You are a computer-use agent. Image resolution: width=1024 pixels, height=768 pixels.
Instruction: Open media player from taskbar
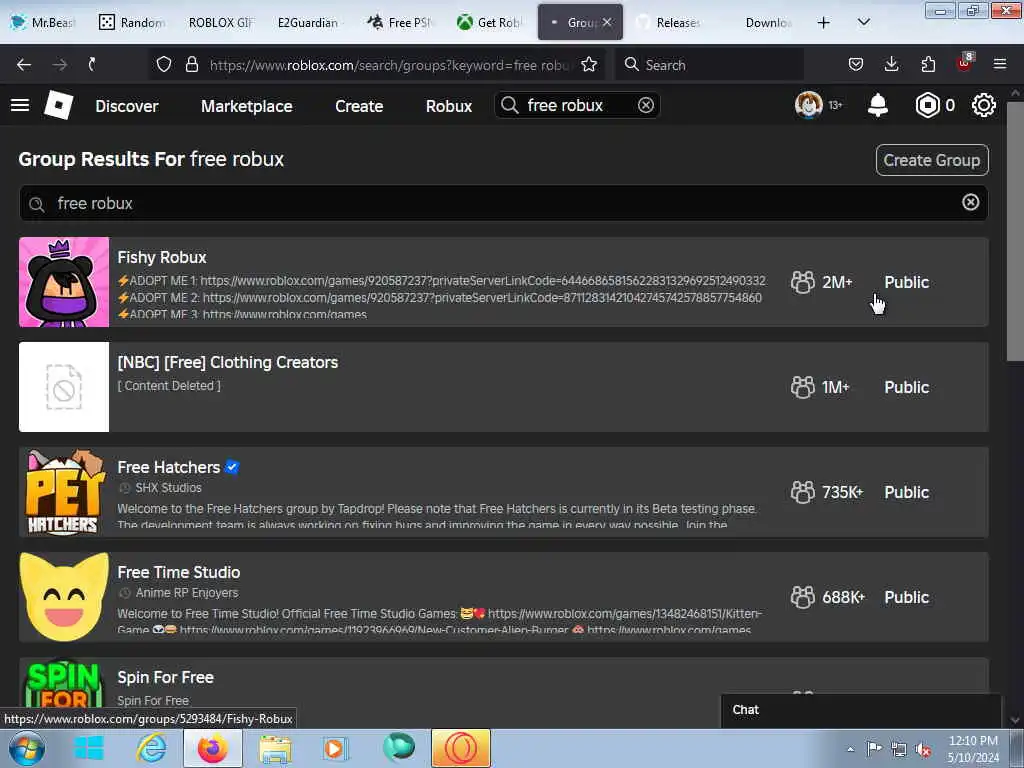pyautogui.click(x=336, y=748)
